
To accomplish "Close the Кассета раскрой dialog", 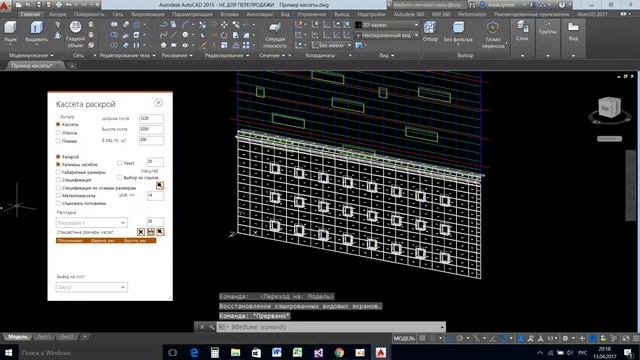I will 158,102.
